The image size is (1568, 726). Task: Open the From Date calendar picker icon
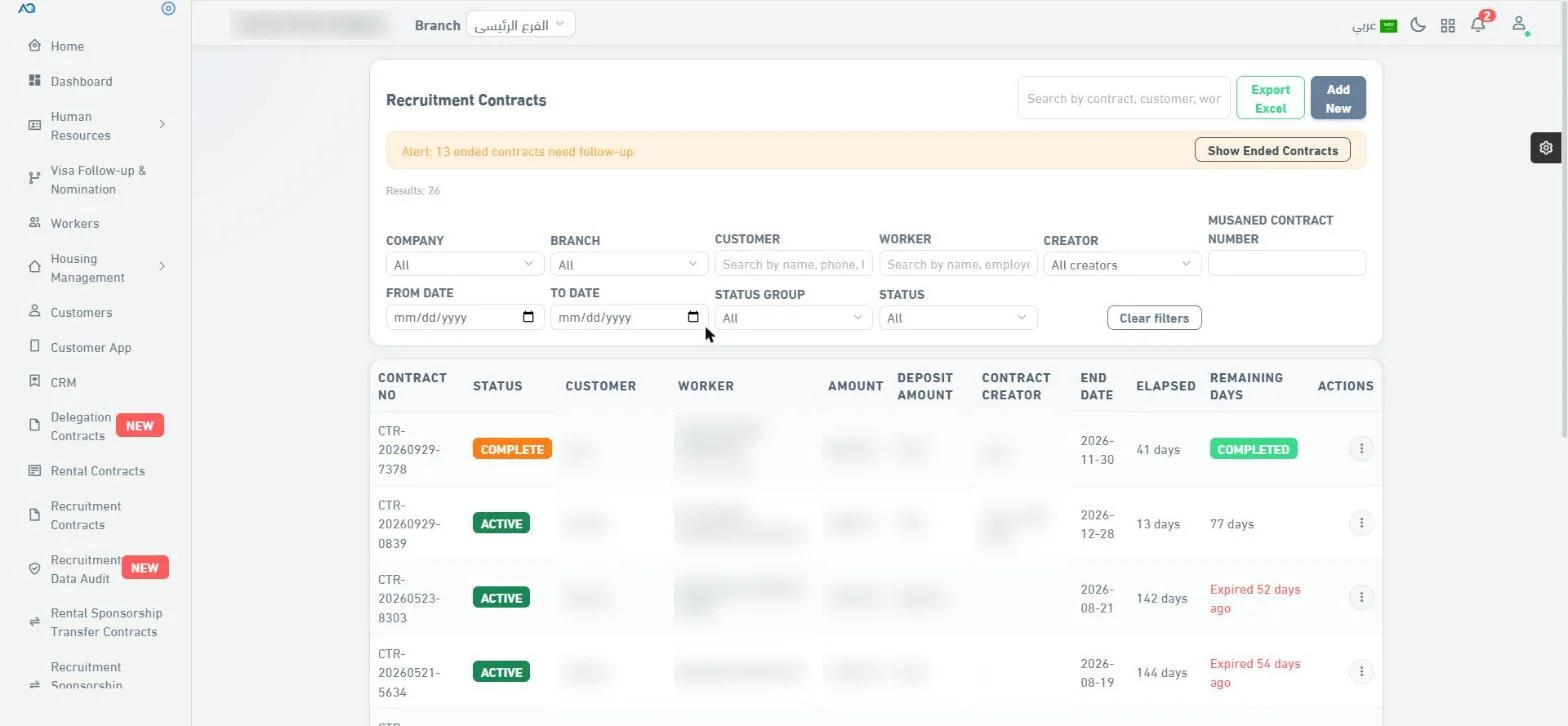point(528,317)
